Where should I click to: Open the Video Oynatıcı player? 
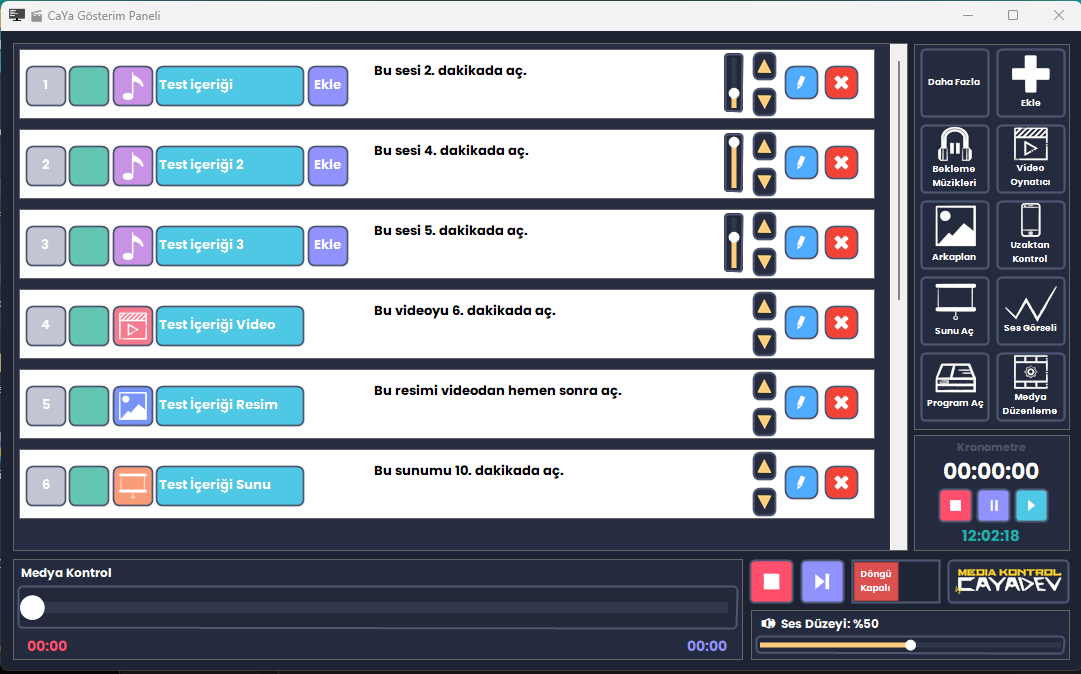[1030, 158]
